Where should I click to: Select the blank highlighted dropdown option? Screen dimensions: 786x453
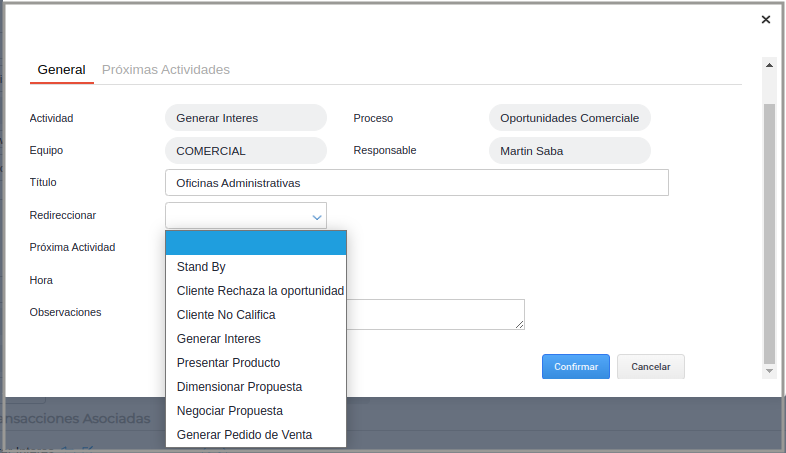point(256,243)
